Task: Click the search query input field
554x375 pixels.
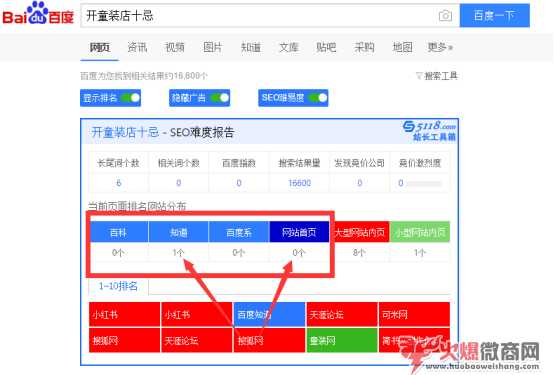Action: tap(260, 16)
